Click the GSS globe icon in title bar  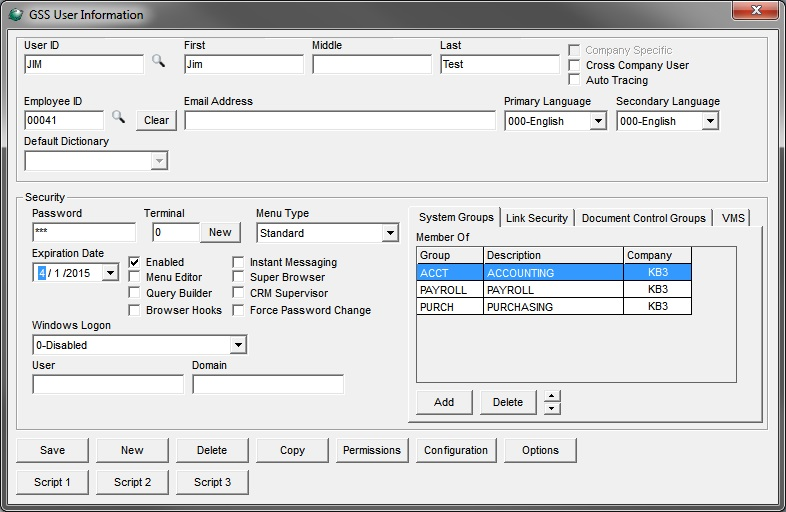[x=16, y=15]
